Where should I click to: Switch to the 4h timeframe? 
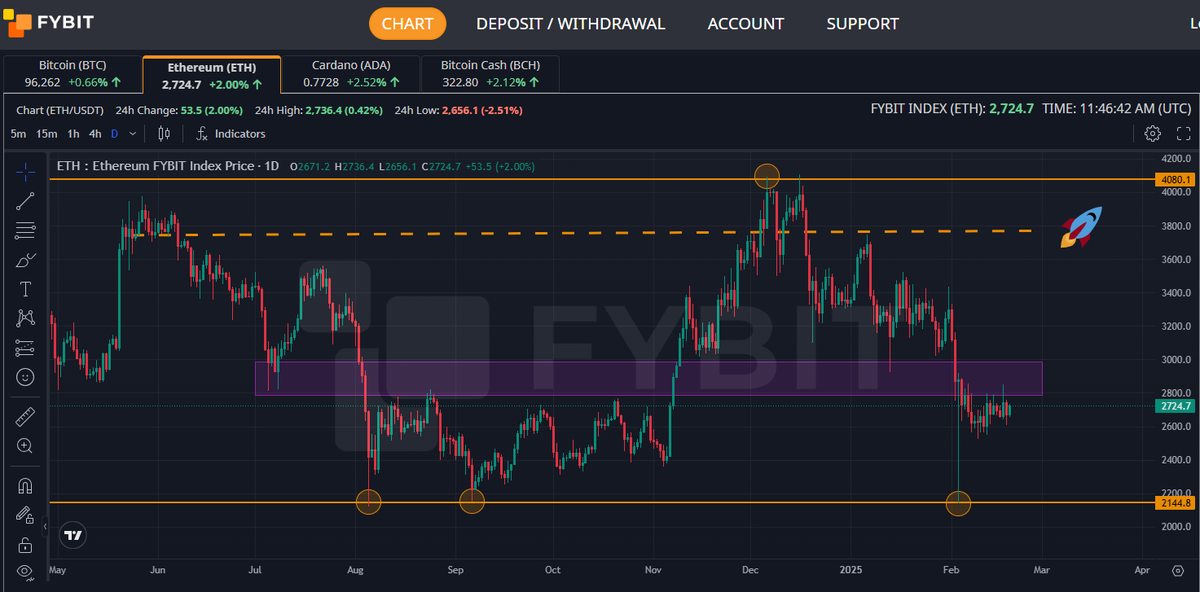(x=95, y=133)
